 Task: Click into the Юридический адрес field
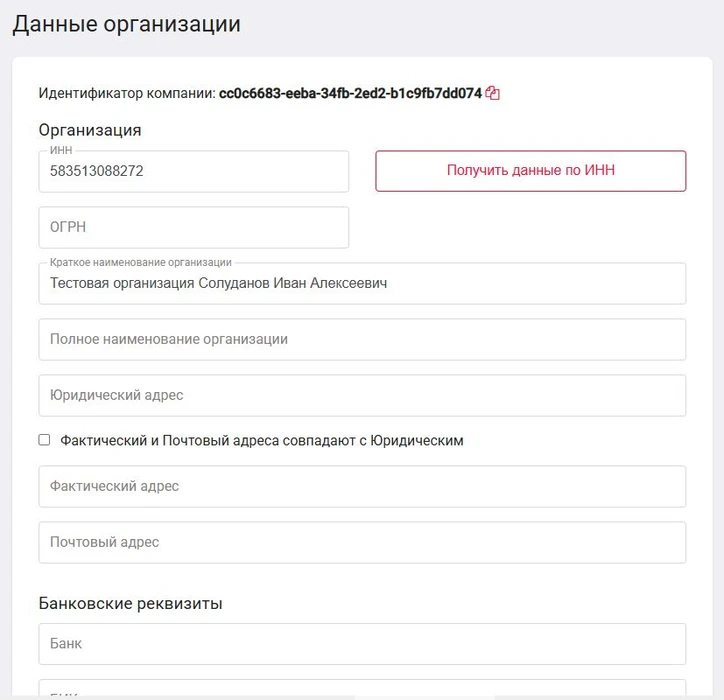point(362,396)
